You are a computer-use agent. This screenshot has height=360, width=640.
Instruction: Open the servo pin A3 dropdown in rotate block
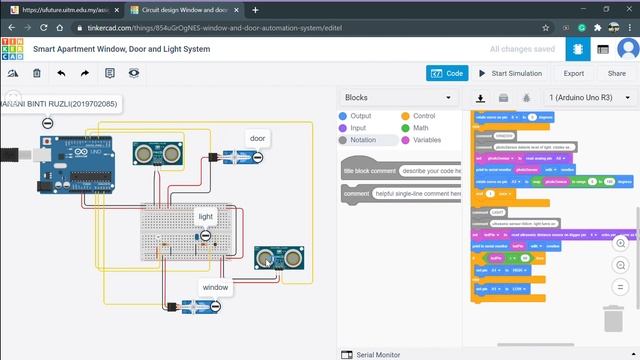coord(516,182)
